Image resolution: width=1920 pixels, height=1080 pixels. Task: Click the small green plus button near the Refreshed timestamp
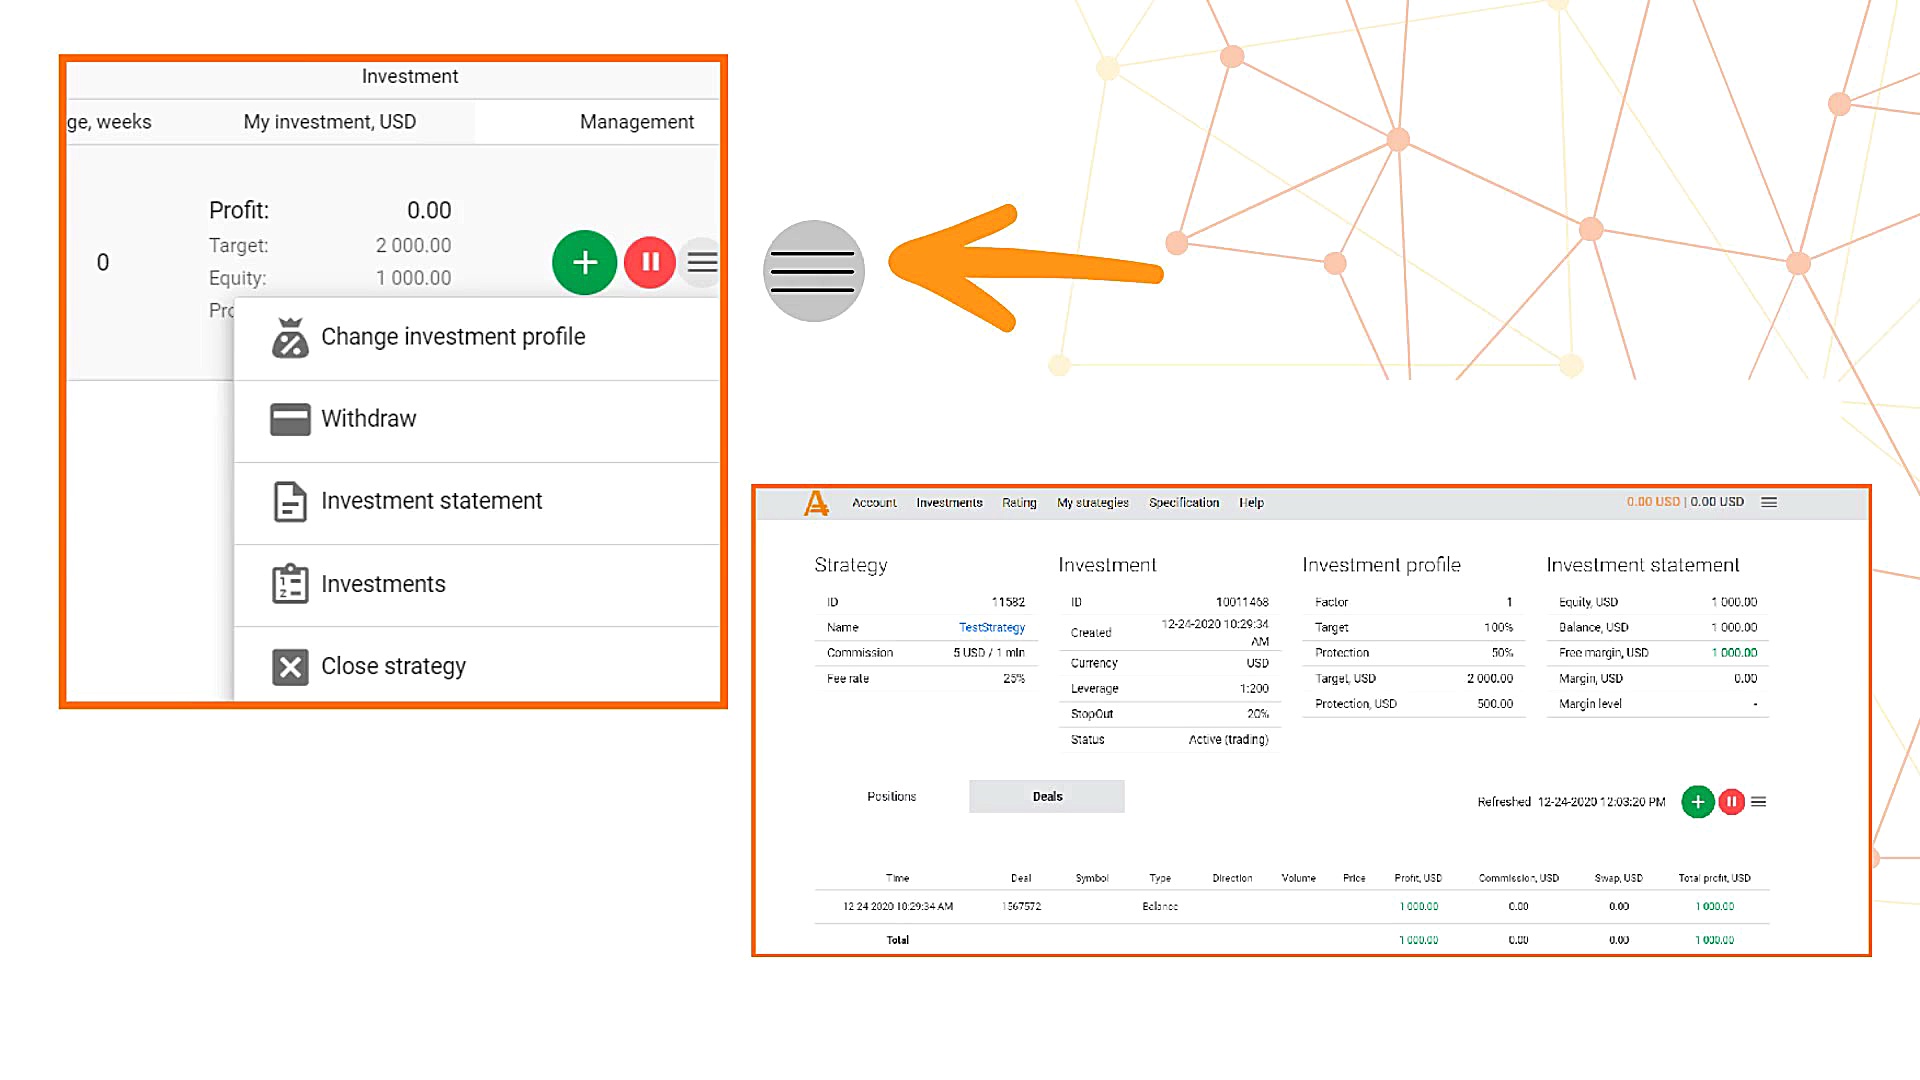(1697, 802)
